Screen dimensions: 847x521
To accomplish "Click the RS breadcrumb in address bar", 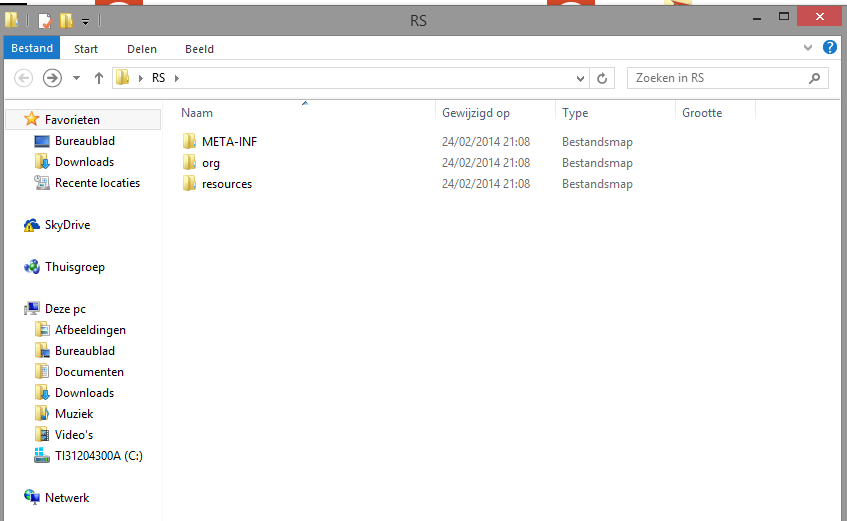I will [x=158, y=78].
